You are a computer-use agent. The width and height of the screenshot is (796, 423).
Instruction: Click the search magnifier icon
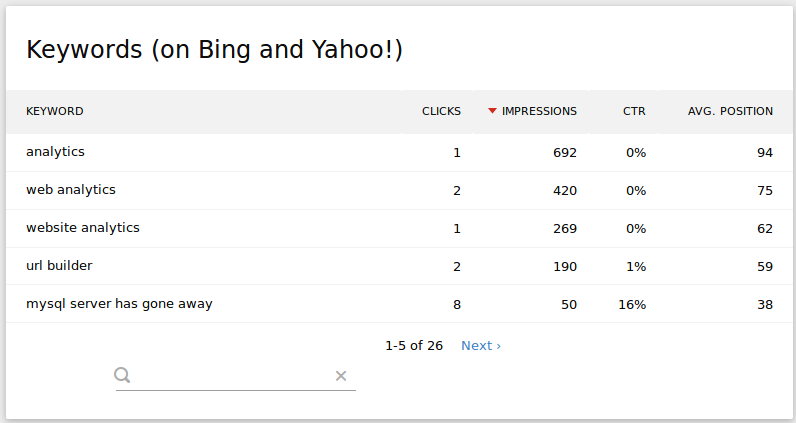pos(122,375)
